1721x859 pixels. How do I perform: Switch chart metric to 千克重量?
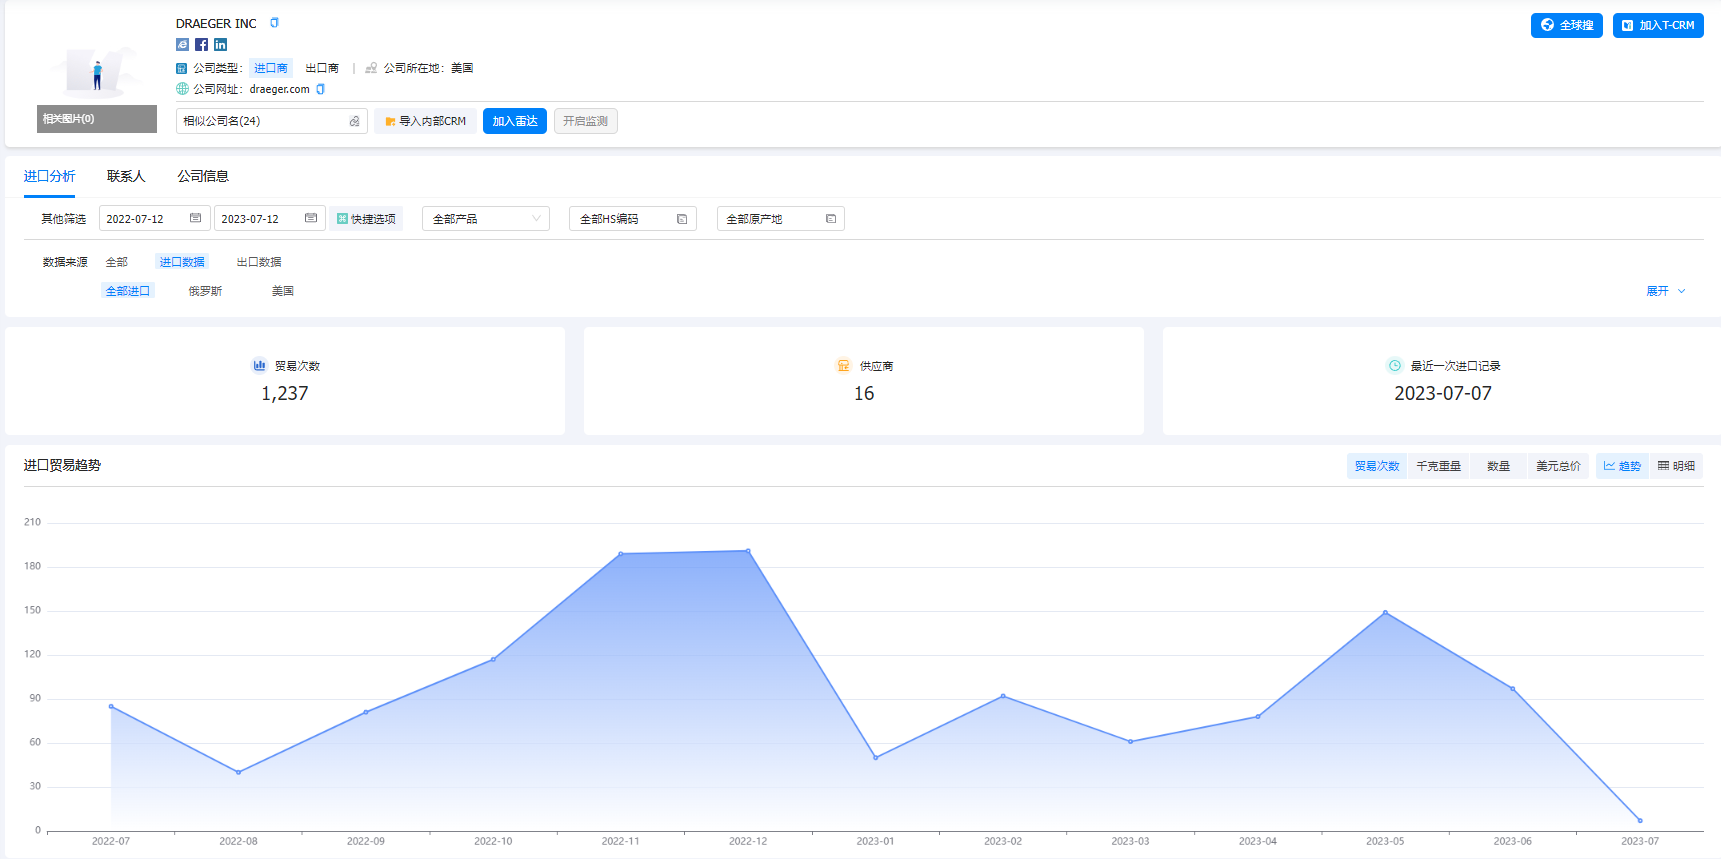tap(1438, 466)
